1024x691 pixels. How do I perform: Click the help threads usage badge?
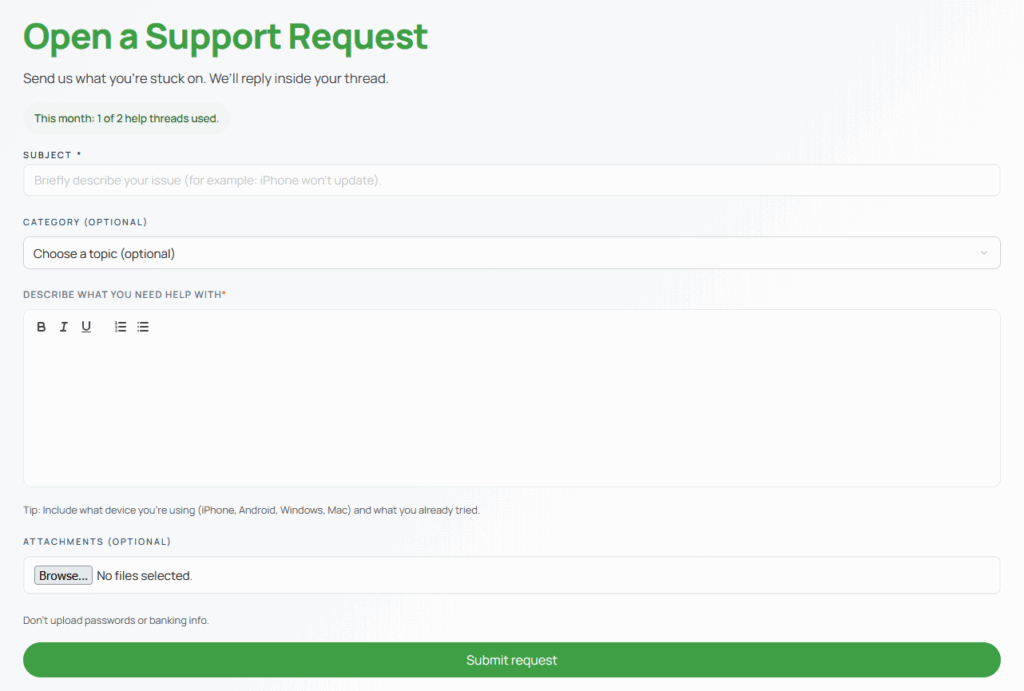[125, 118]
